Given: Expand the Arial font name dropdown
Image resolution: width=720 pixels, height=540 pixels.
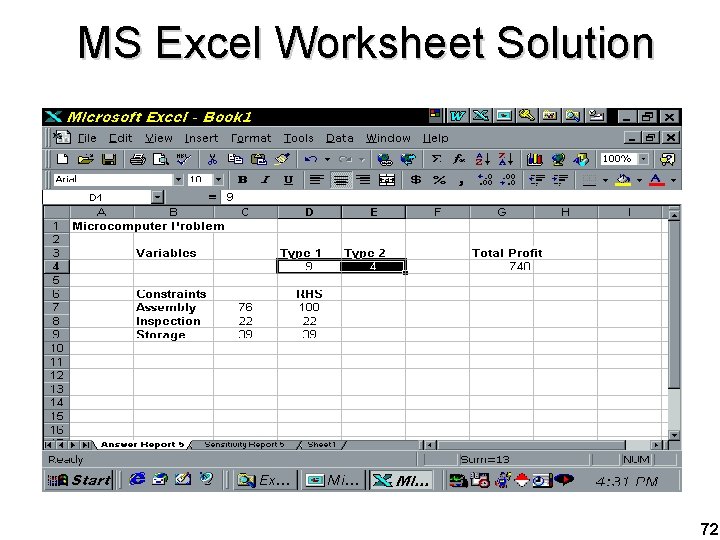Looking at the screenshot, I should (178, 180).
